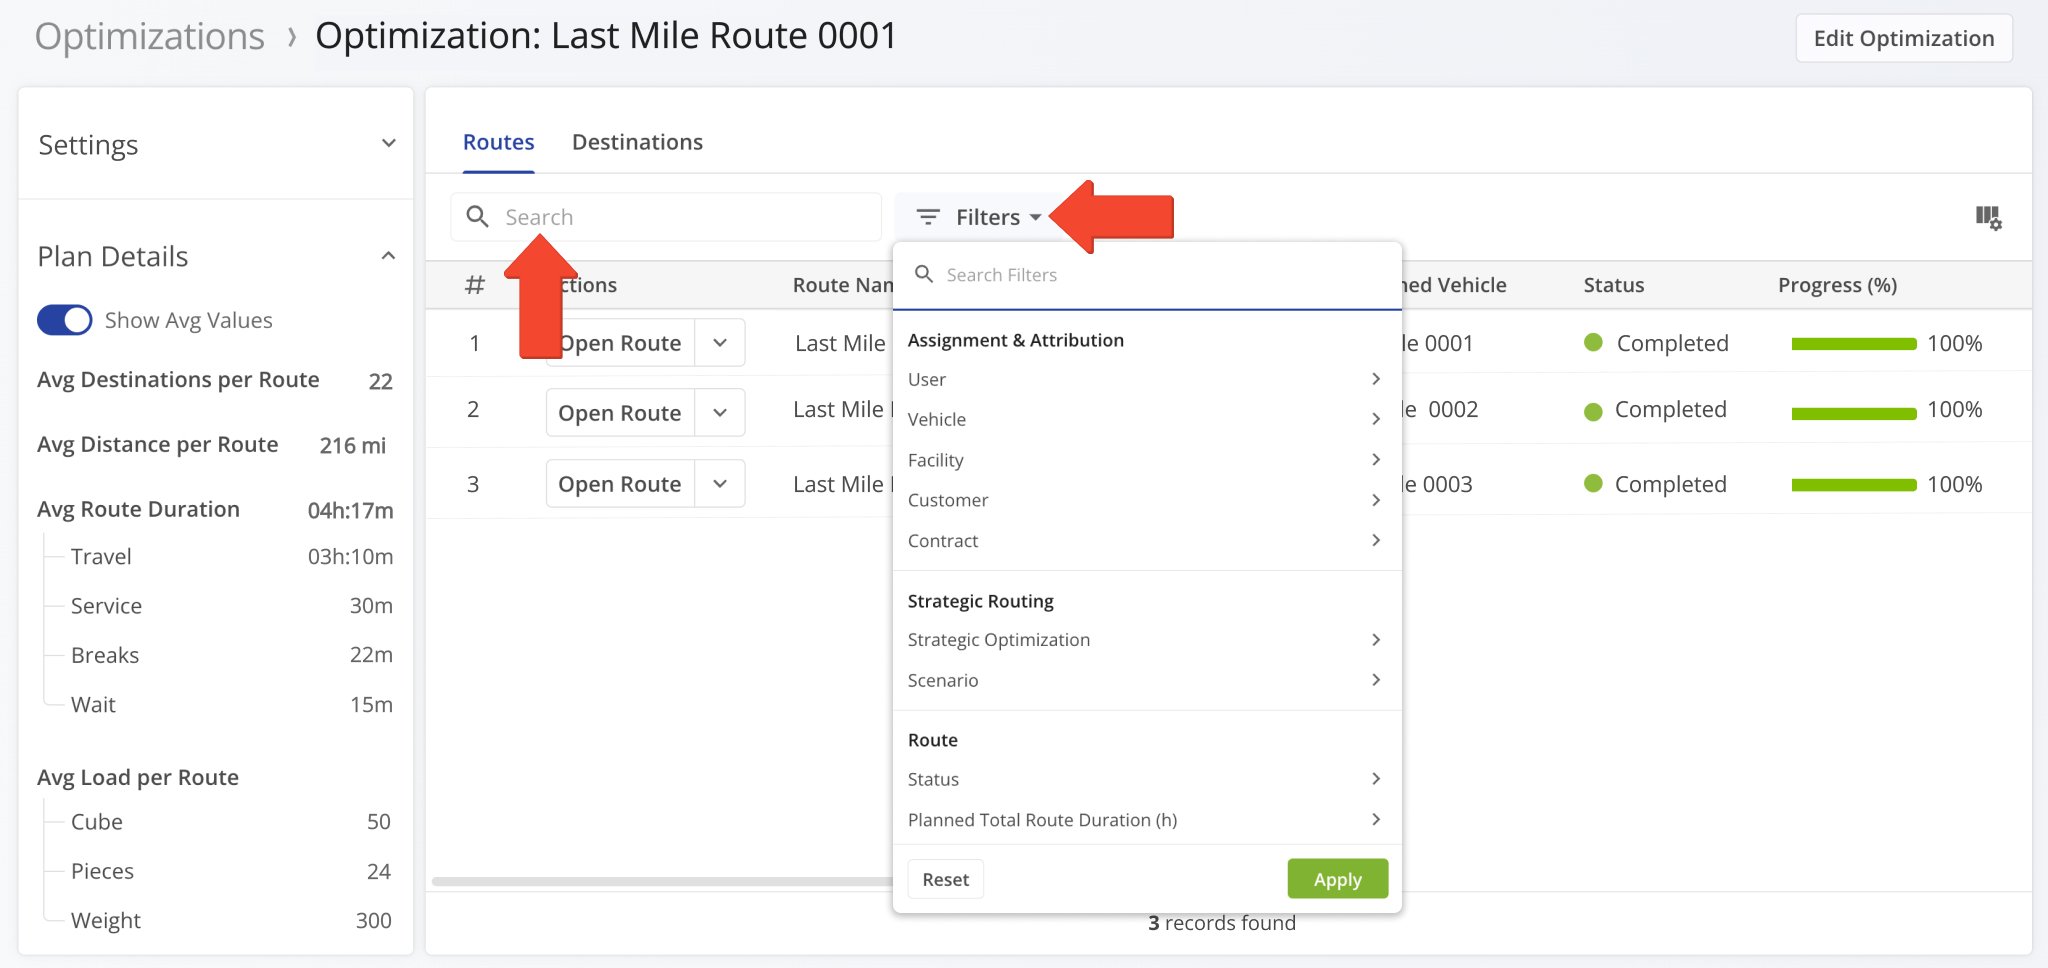This screenshot has height=968, width=2048.
Task: Select the Vehicle filter option
Action: pyautogui.click(x=937, y=420)
